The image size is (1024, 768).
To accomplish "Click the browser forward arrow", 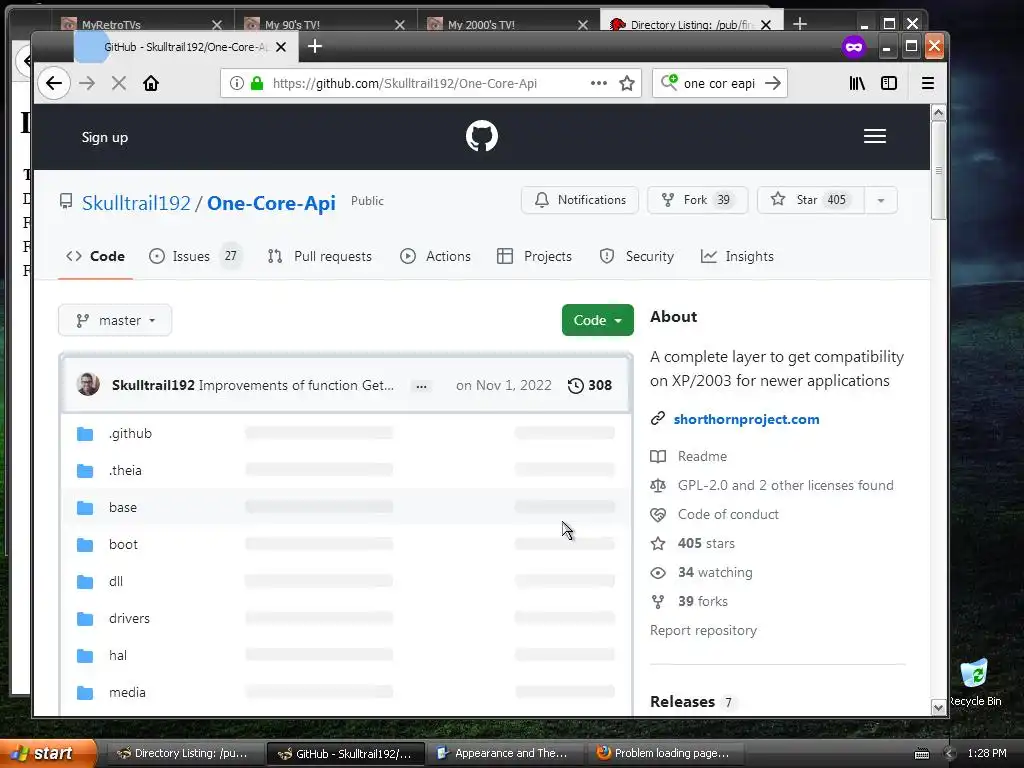I will pos(87,84).
